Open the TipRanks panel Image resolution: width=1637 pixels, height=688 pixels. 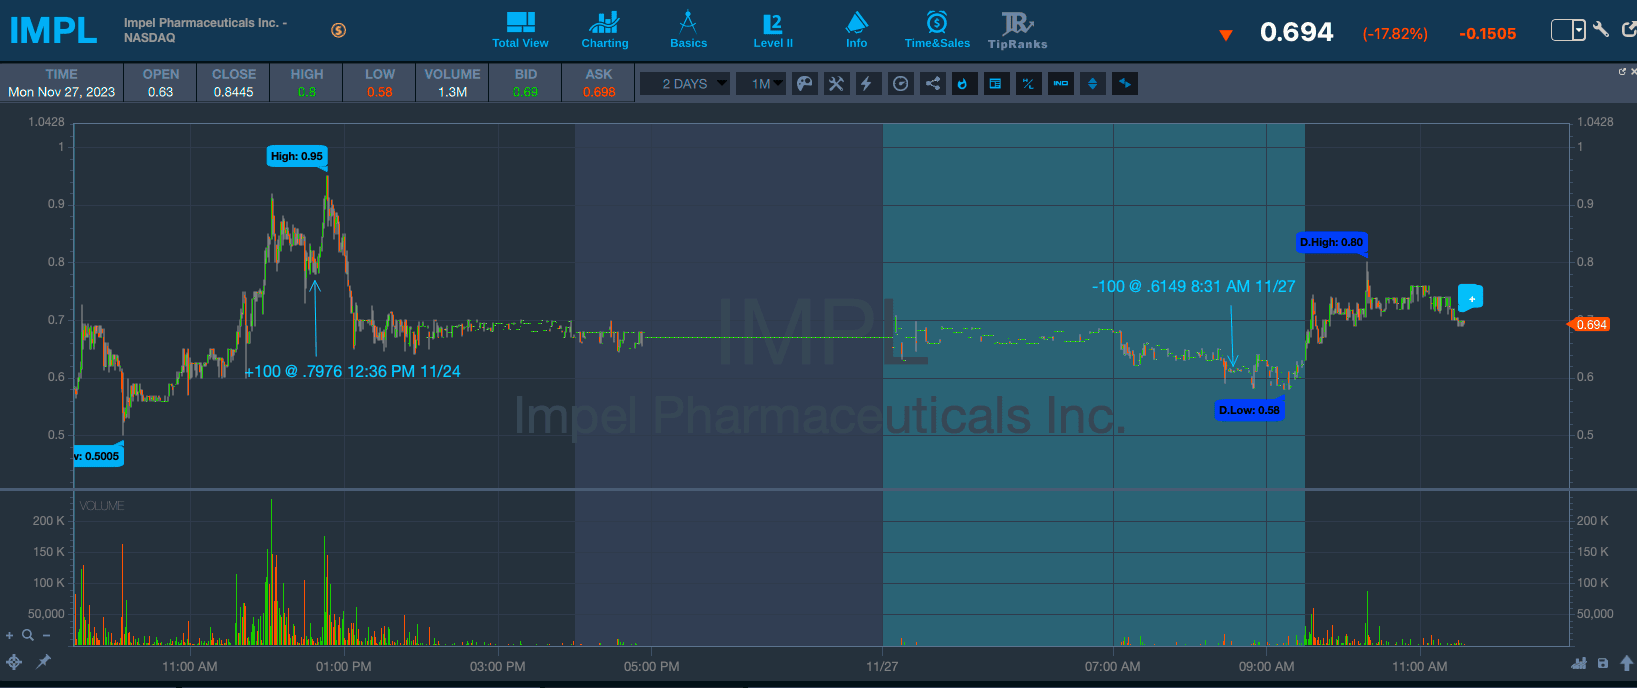pyautogui.click(x=1017, y=30)
